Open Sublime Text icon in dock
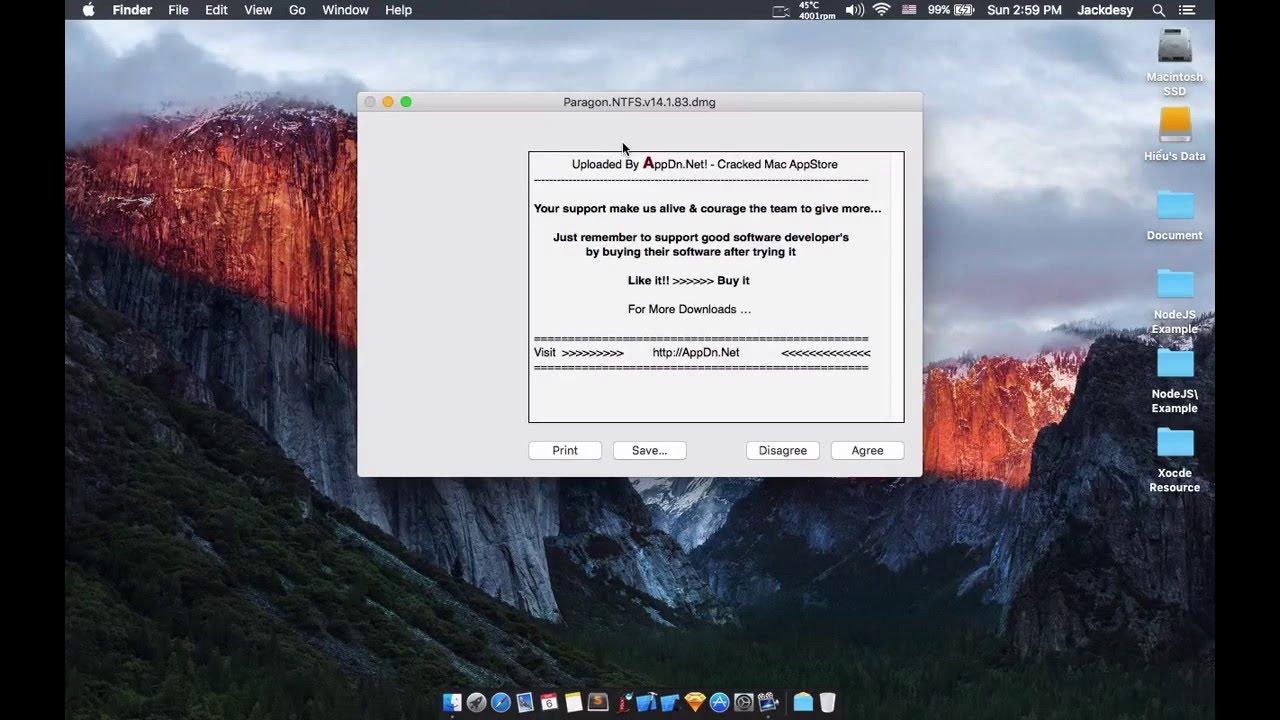The image size is (1280, 720). point(598,703)
